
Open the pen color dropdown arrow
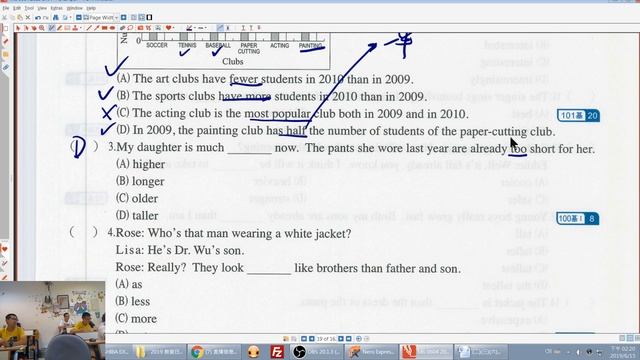[x=195, y=28]
